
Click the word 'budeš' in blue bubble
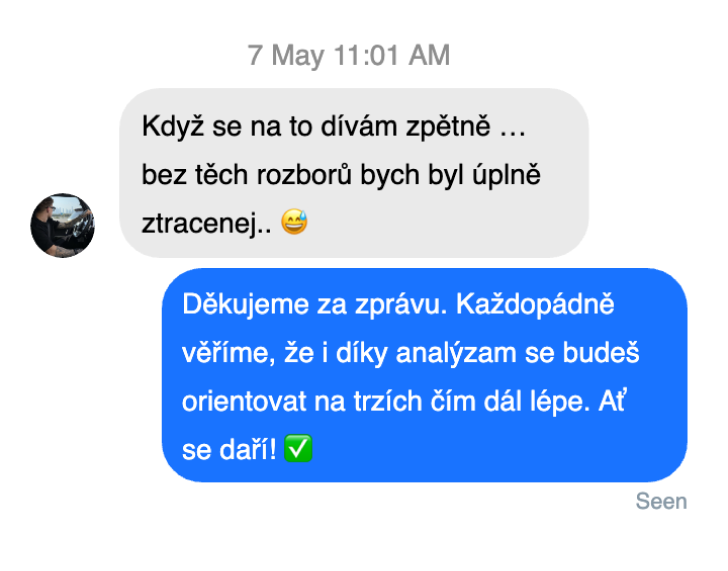(601, 353)
